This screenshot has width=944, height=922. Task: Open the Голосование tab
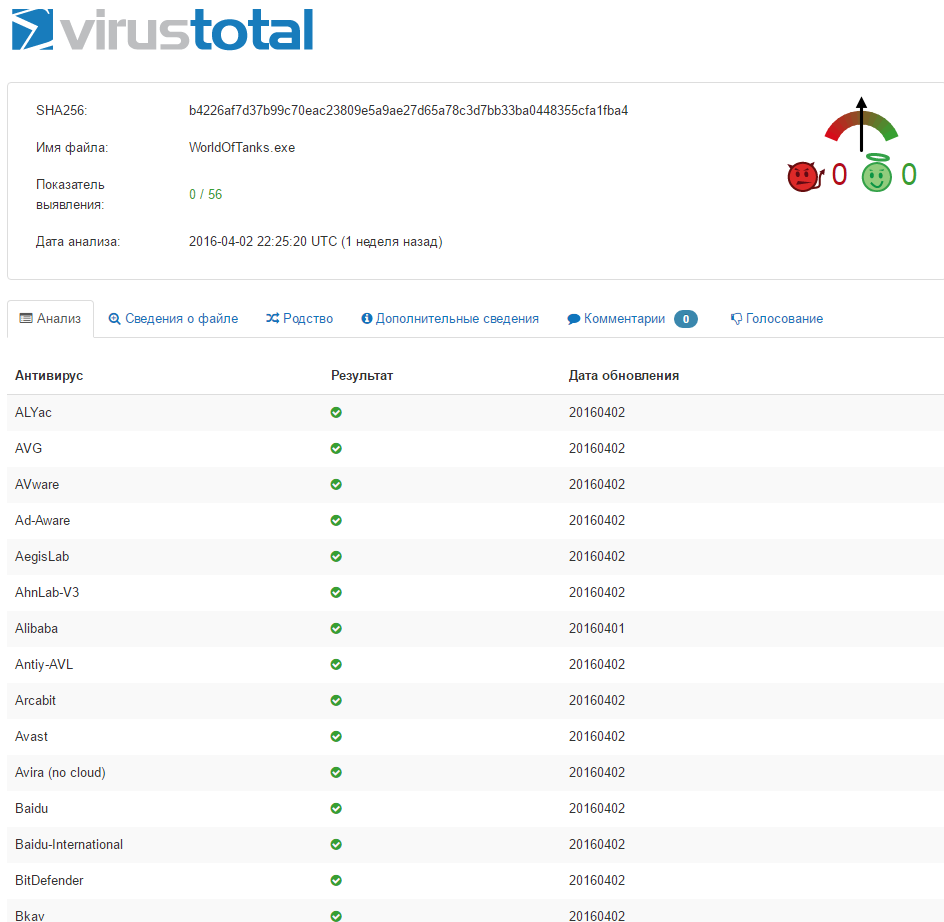[x=777, y=319]
